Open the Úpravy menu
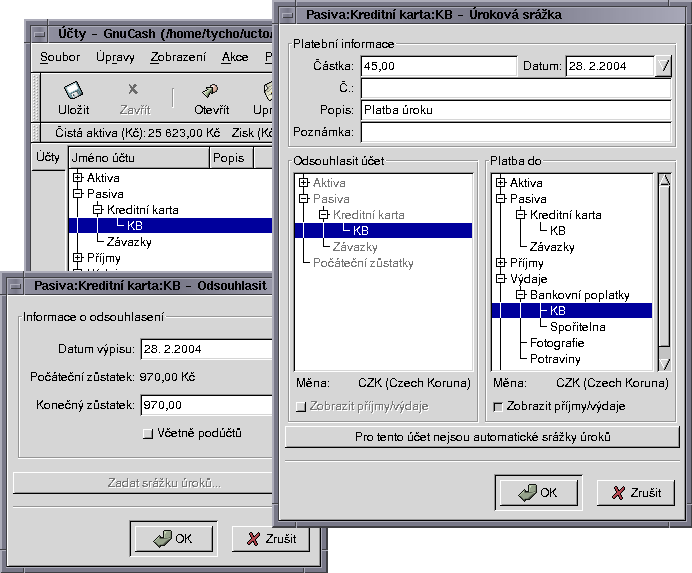 pyautogui.click(x=115, y=57)
